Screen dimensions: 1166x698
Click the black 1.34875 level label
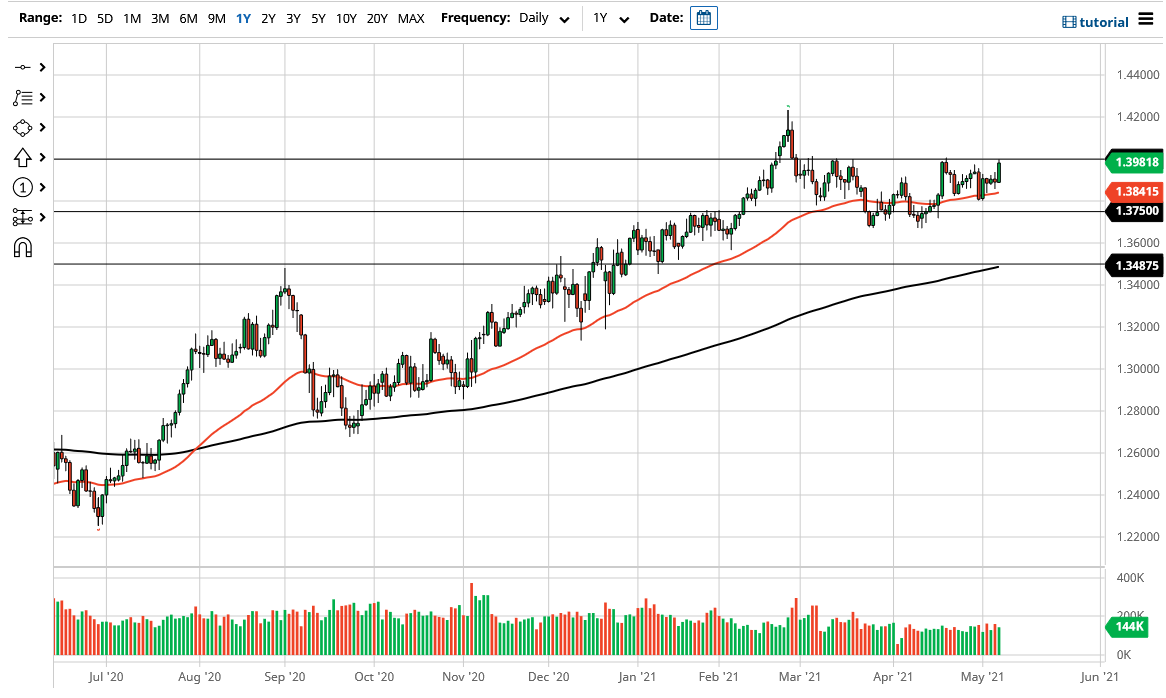[x=1135, y=265]
